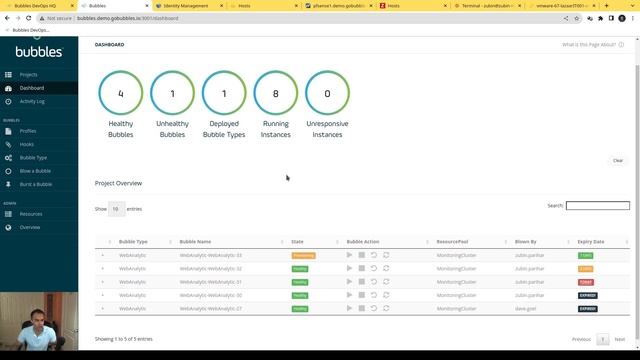Expand the WebAnalytic-30 row details
The height and width of the screenshot is (360, 640).
click(103, 296)
